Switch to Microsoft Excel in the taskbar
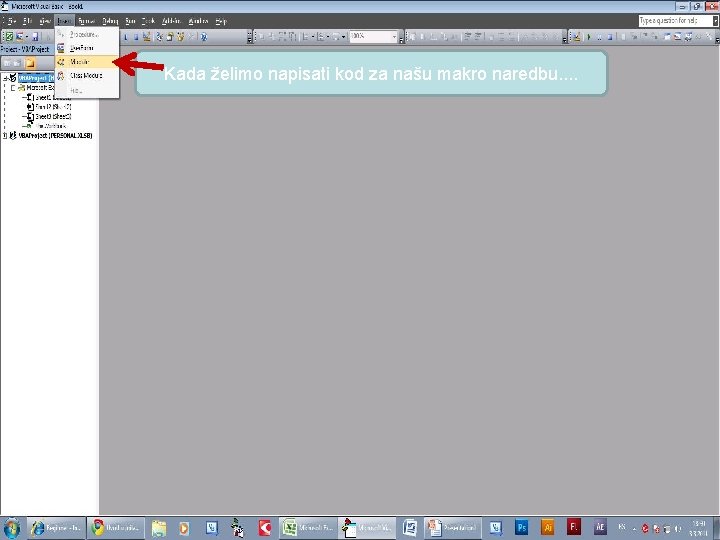This screenshot has height=540, width=720. click(308, 528)
